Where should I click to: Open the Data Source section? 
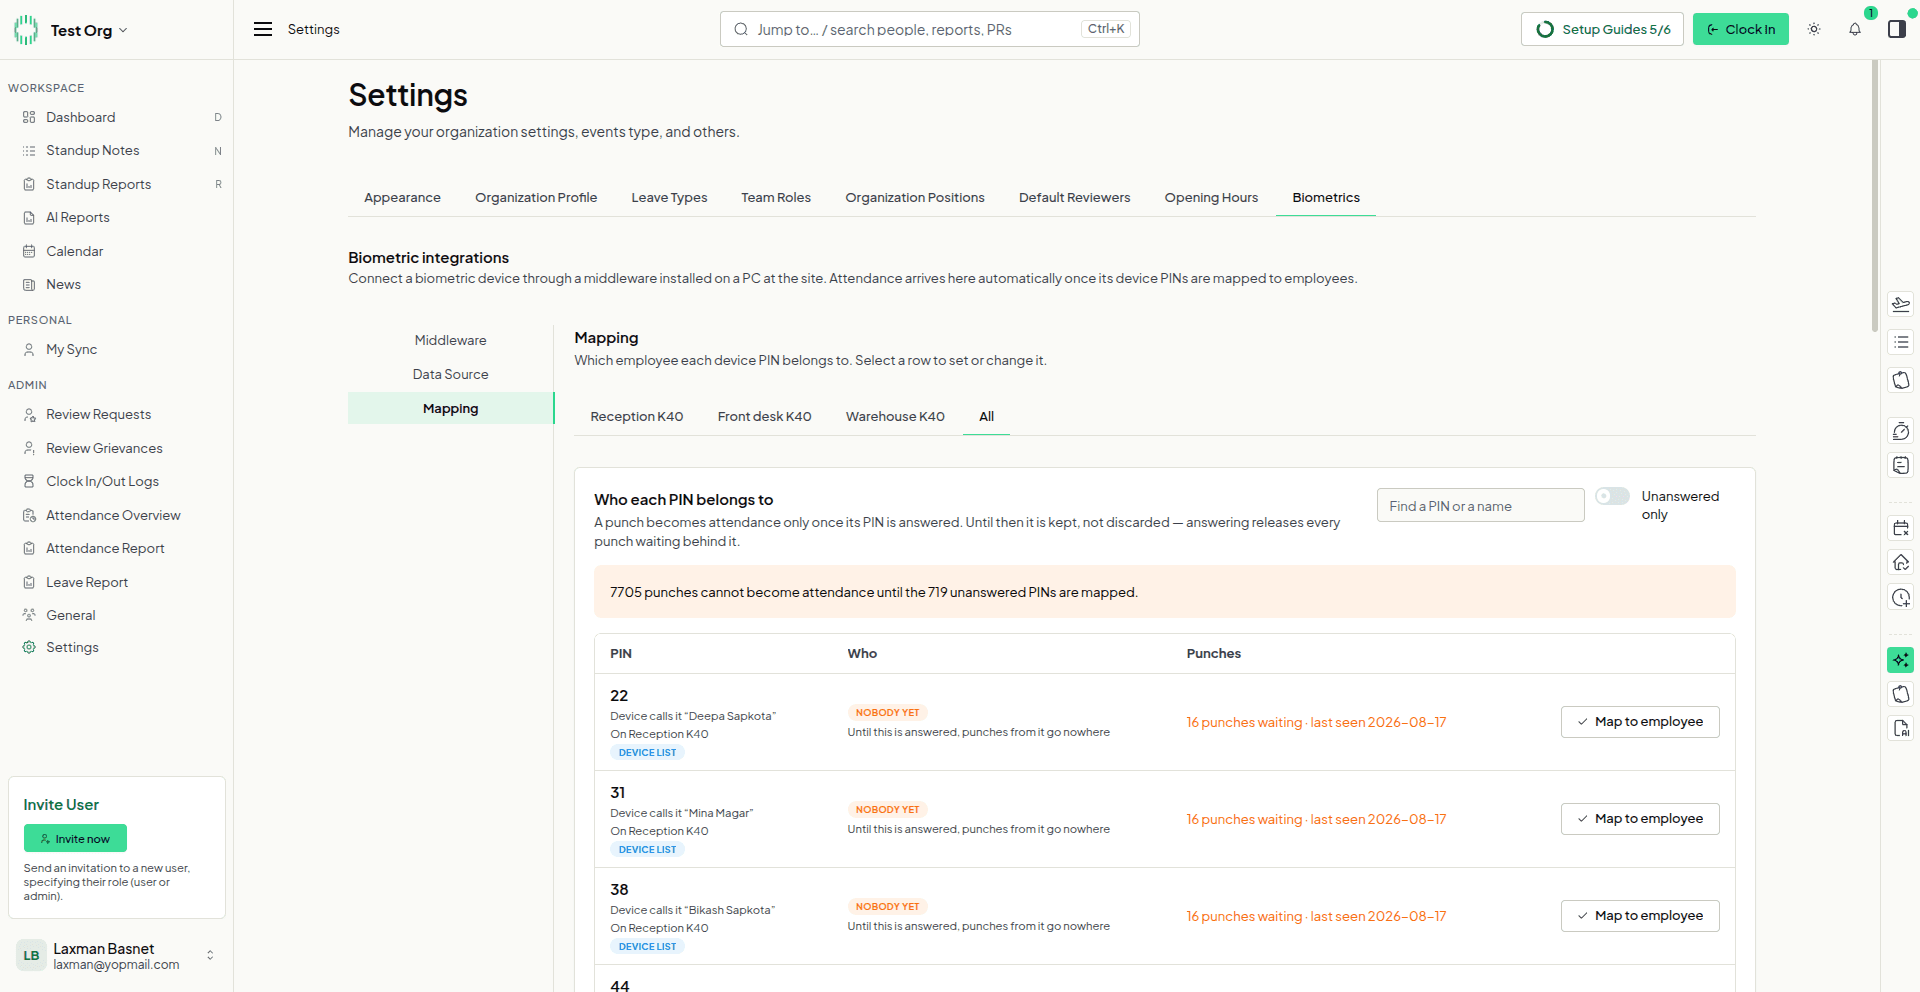[x=451, y=374]
